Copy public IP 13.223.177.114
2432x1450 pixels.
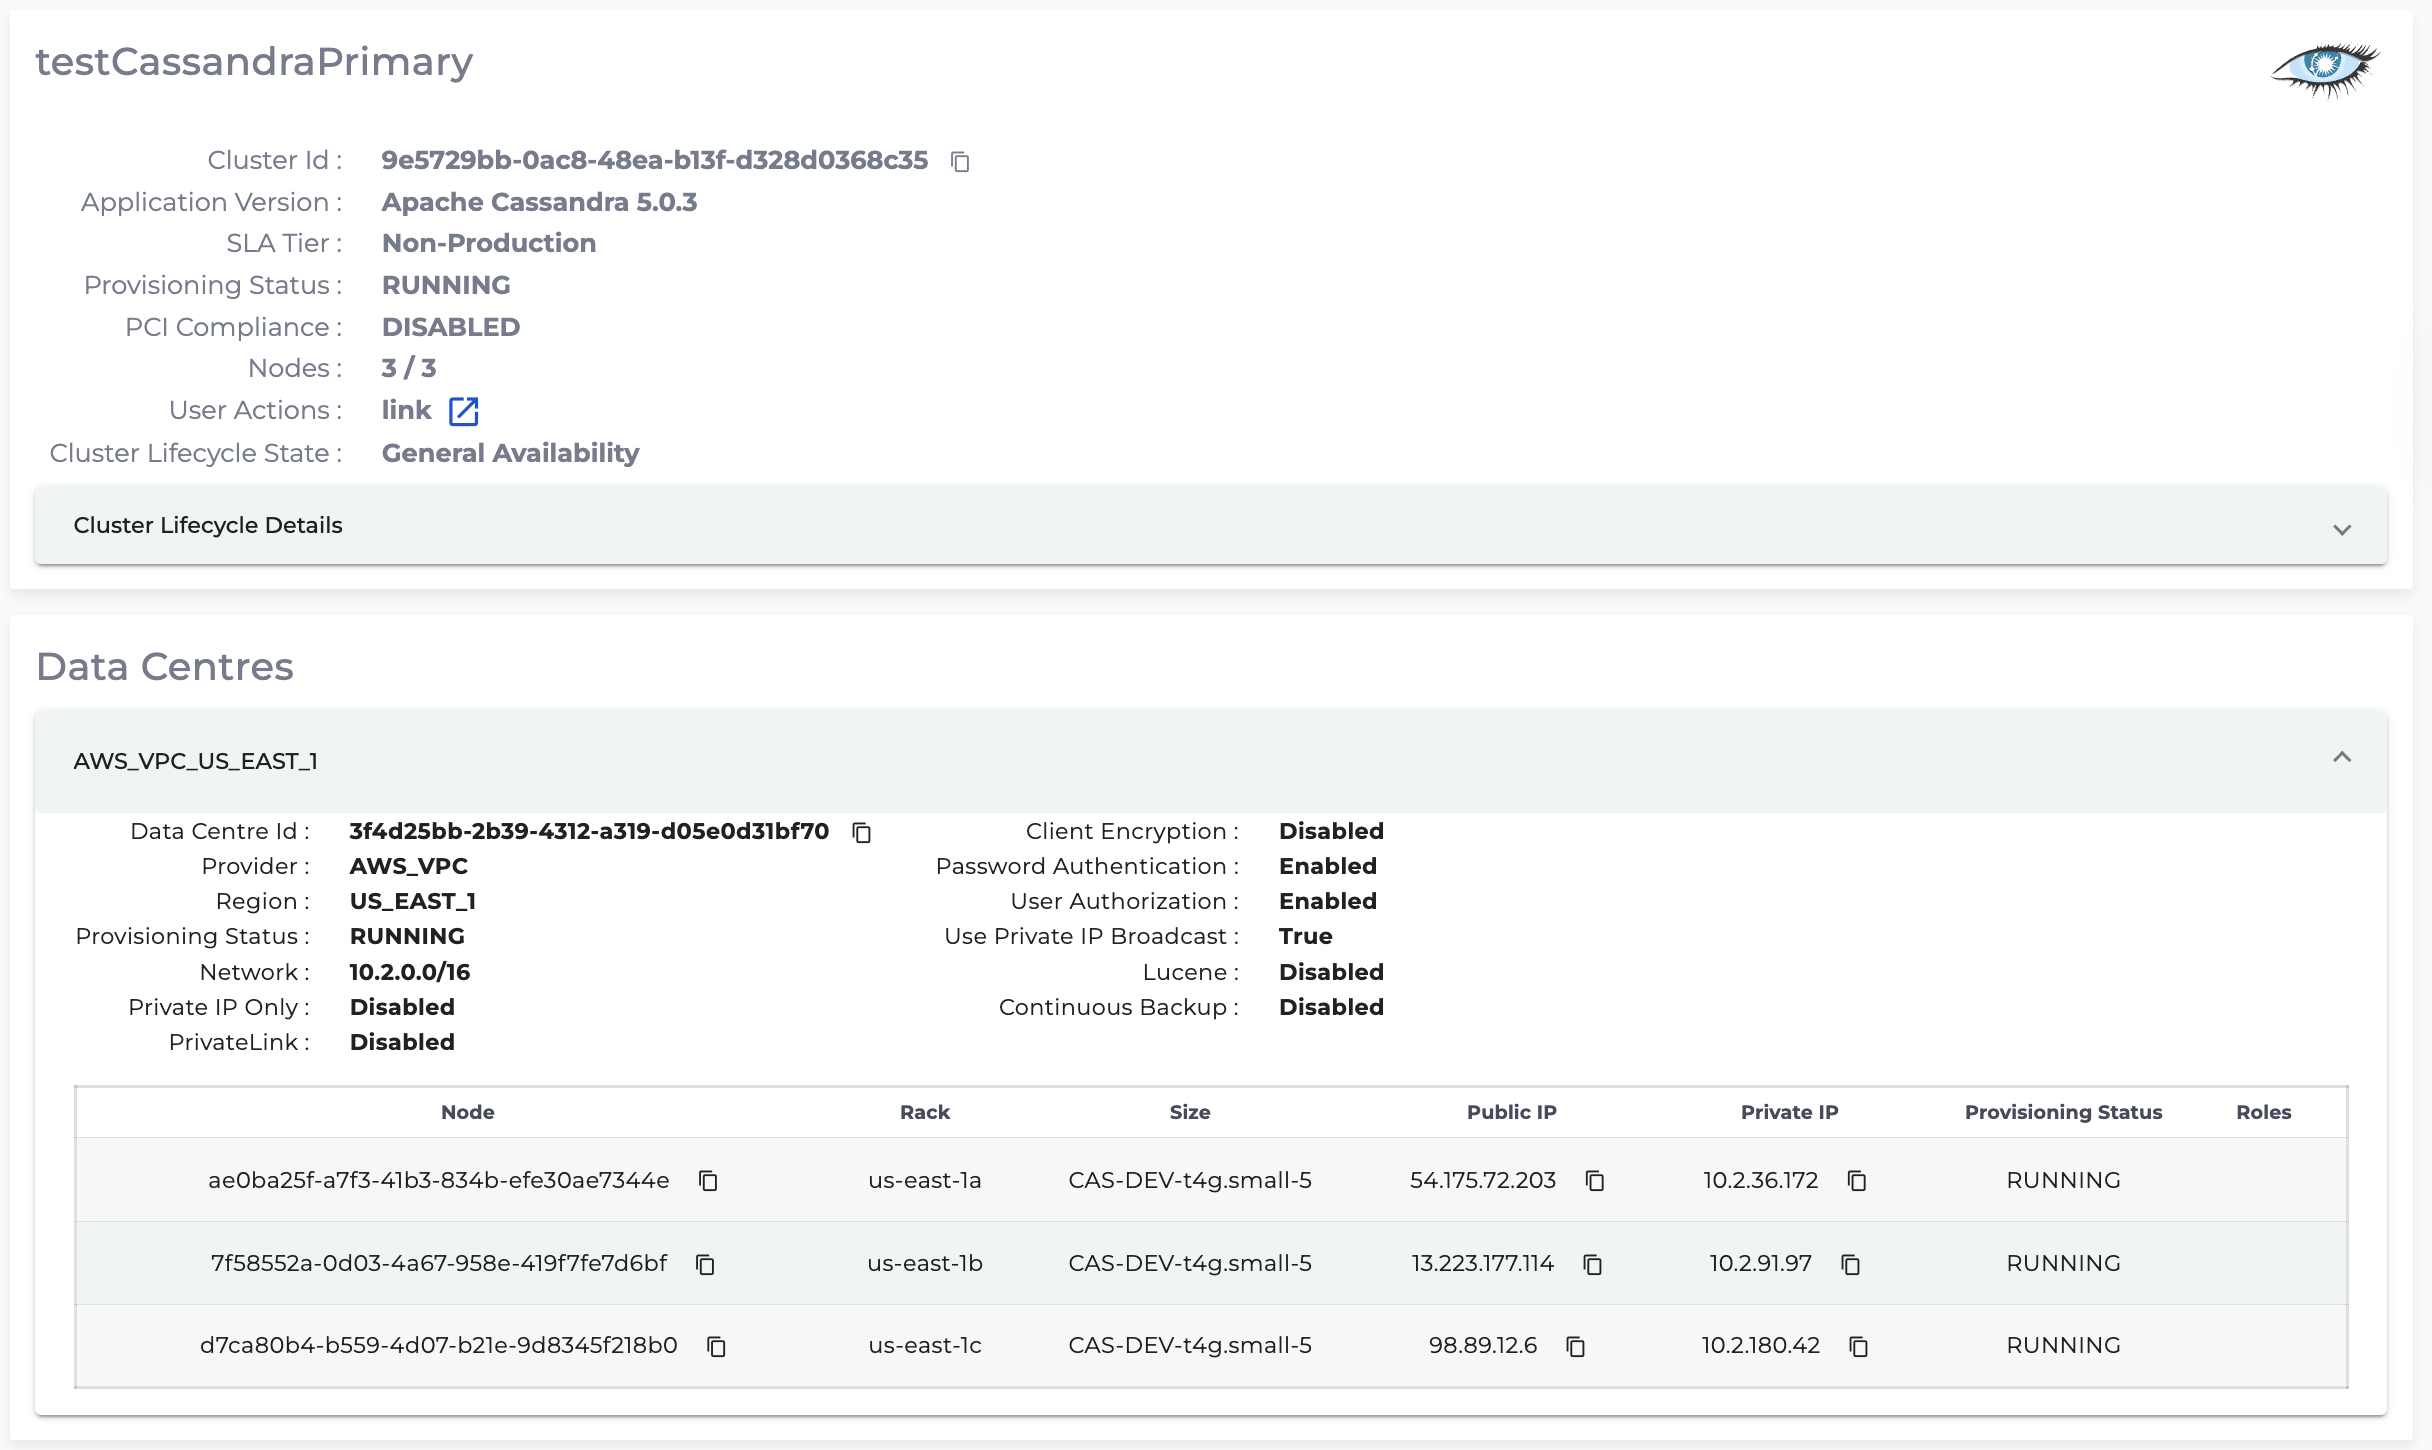[1593, 1265]
